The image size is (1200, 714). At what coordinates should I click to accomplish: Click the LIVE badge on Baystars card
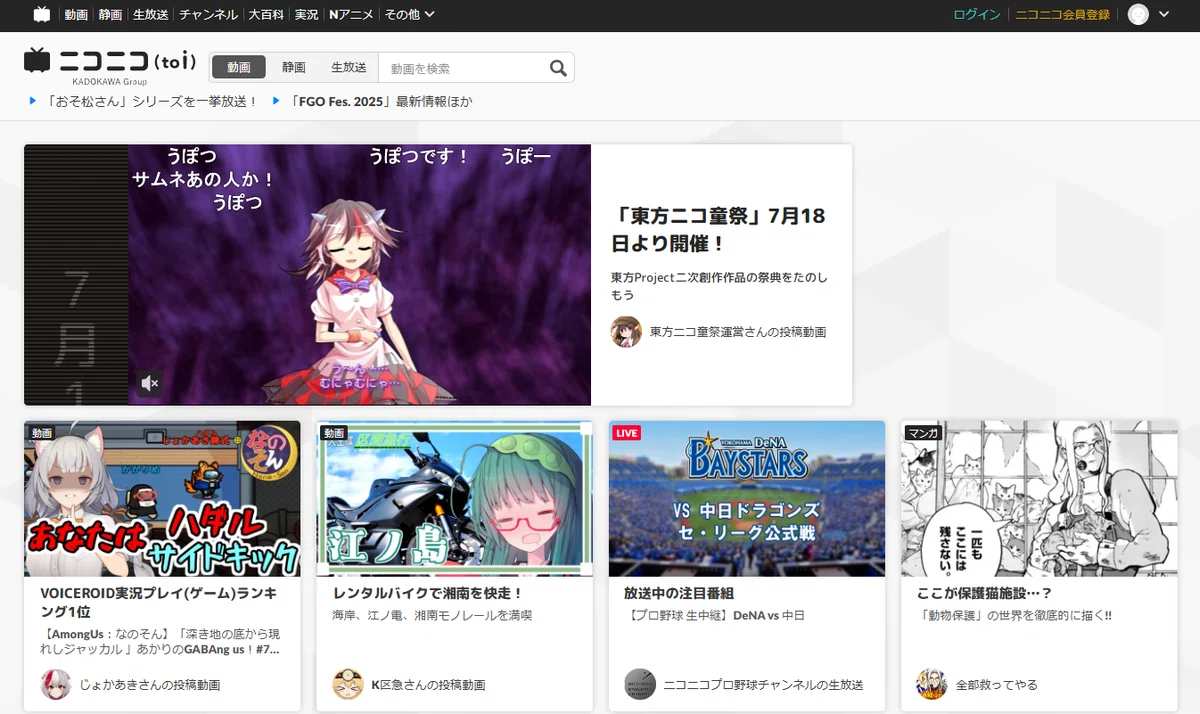click(x=626, y=433)
